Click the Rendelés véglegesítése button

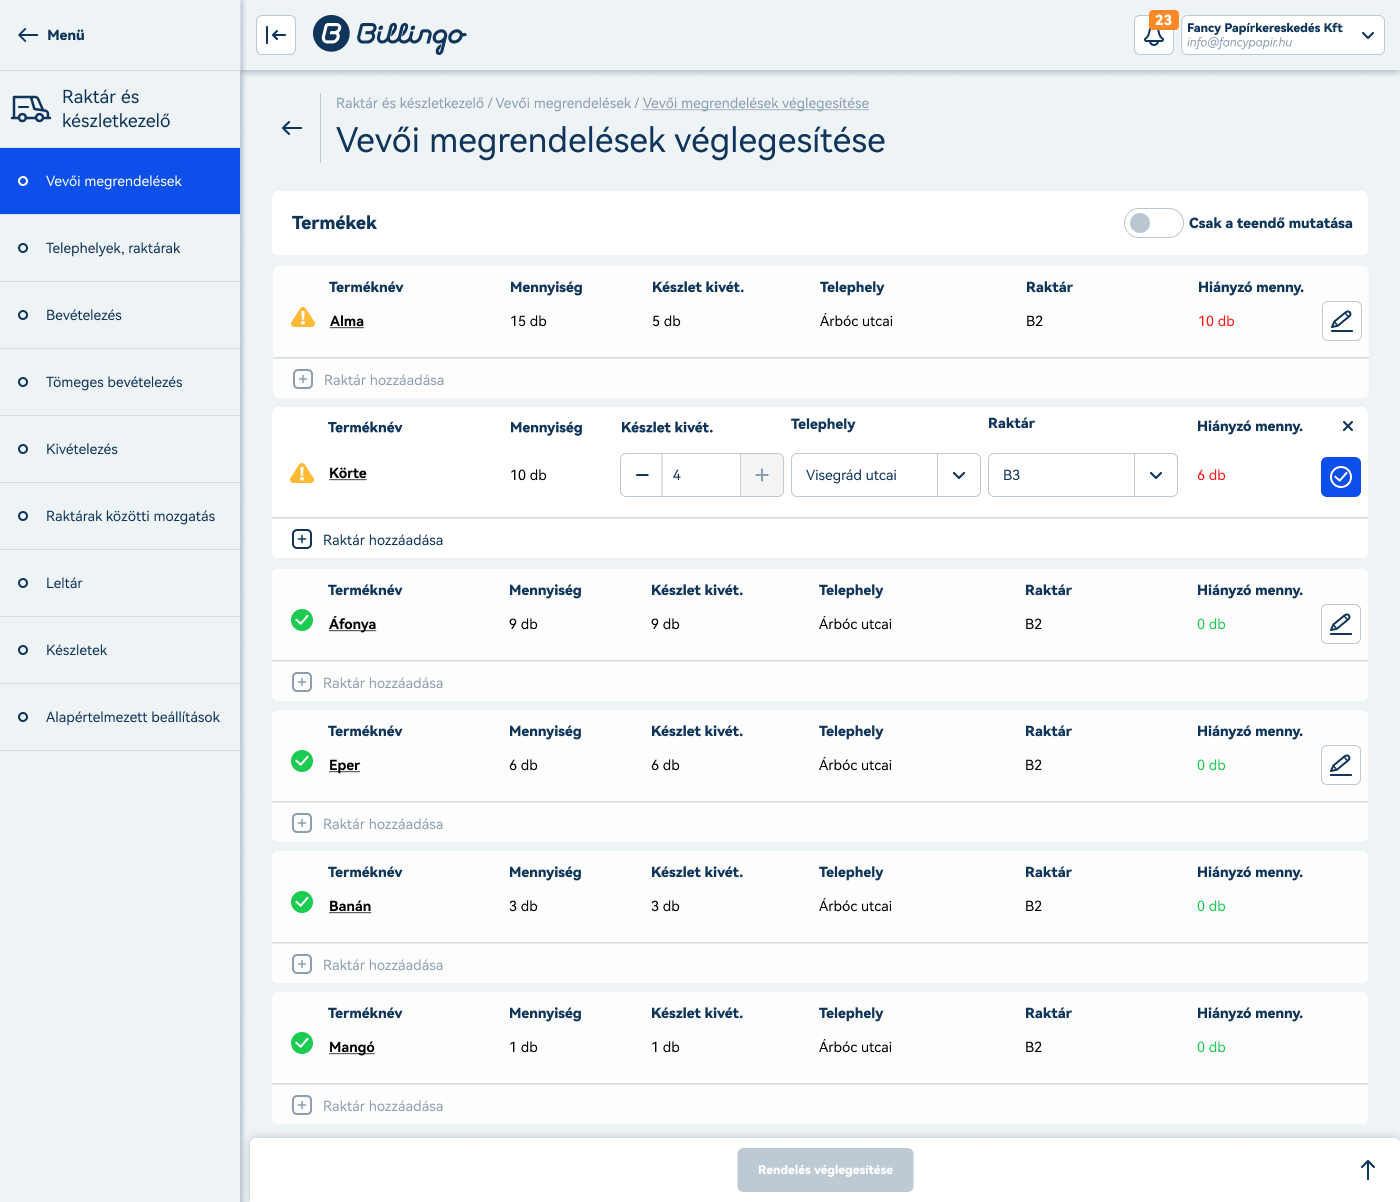pyautogui.click(x=826, y=1170)
